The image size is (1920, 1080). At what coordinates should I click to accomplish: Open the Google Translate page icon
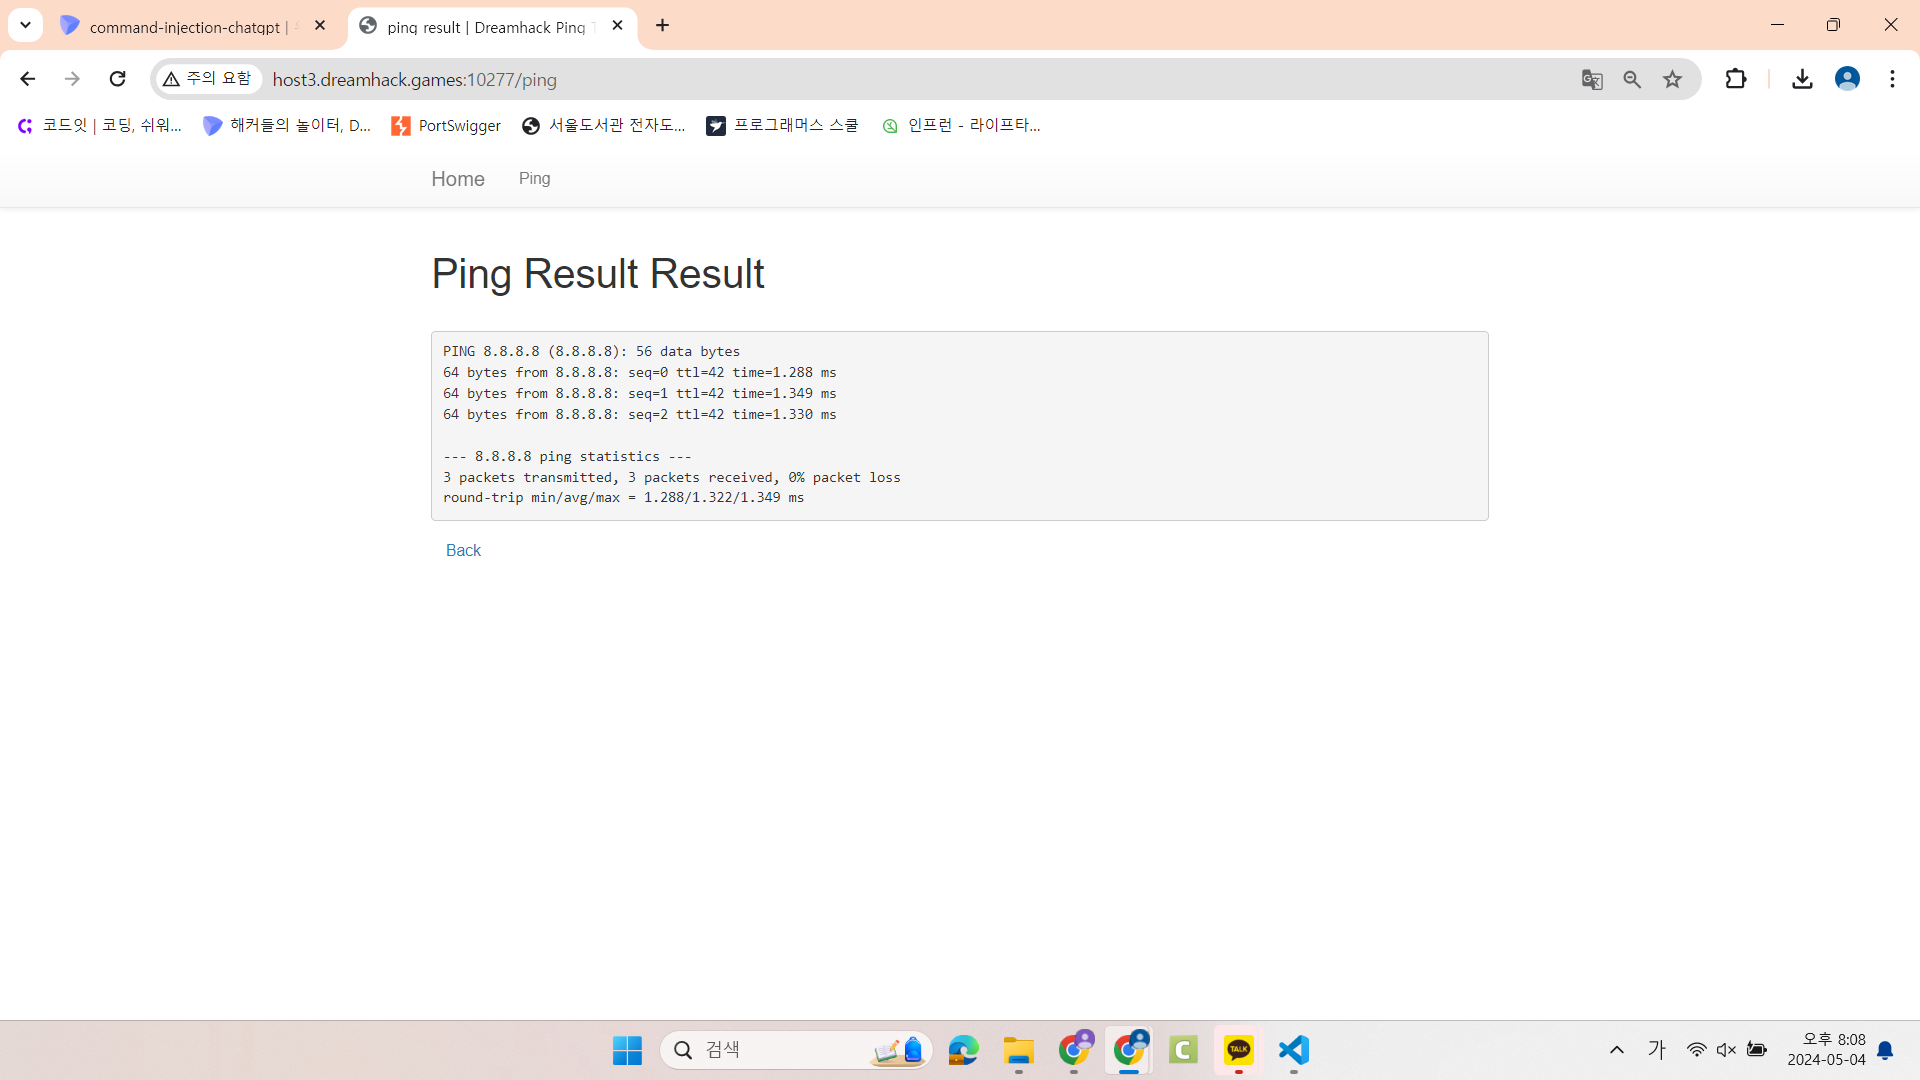click(1592, 79)
